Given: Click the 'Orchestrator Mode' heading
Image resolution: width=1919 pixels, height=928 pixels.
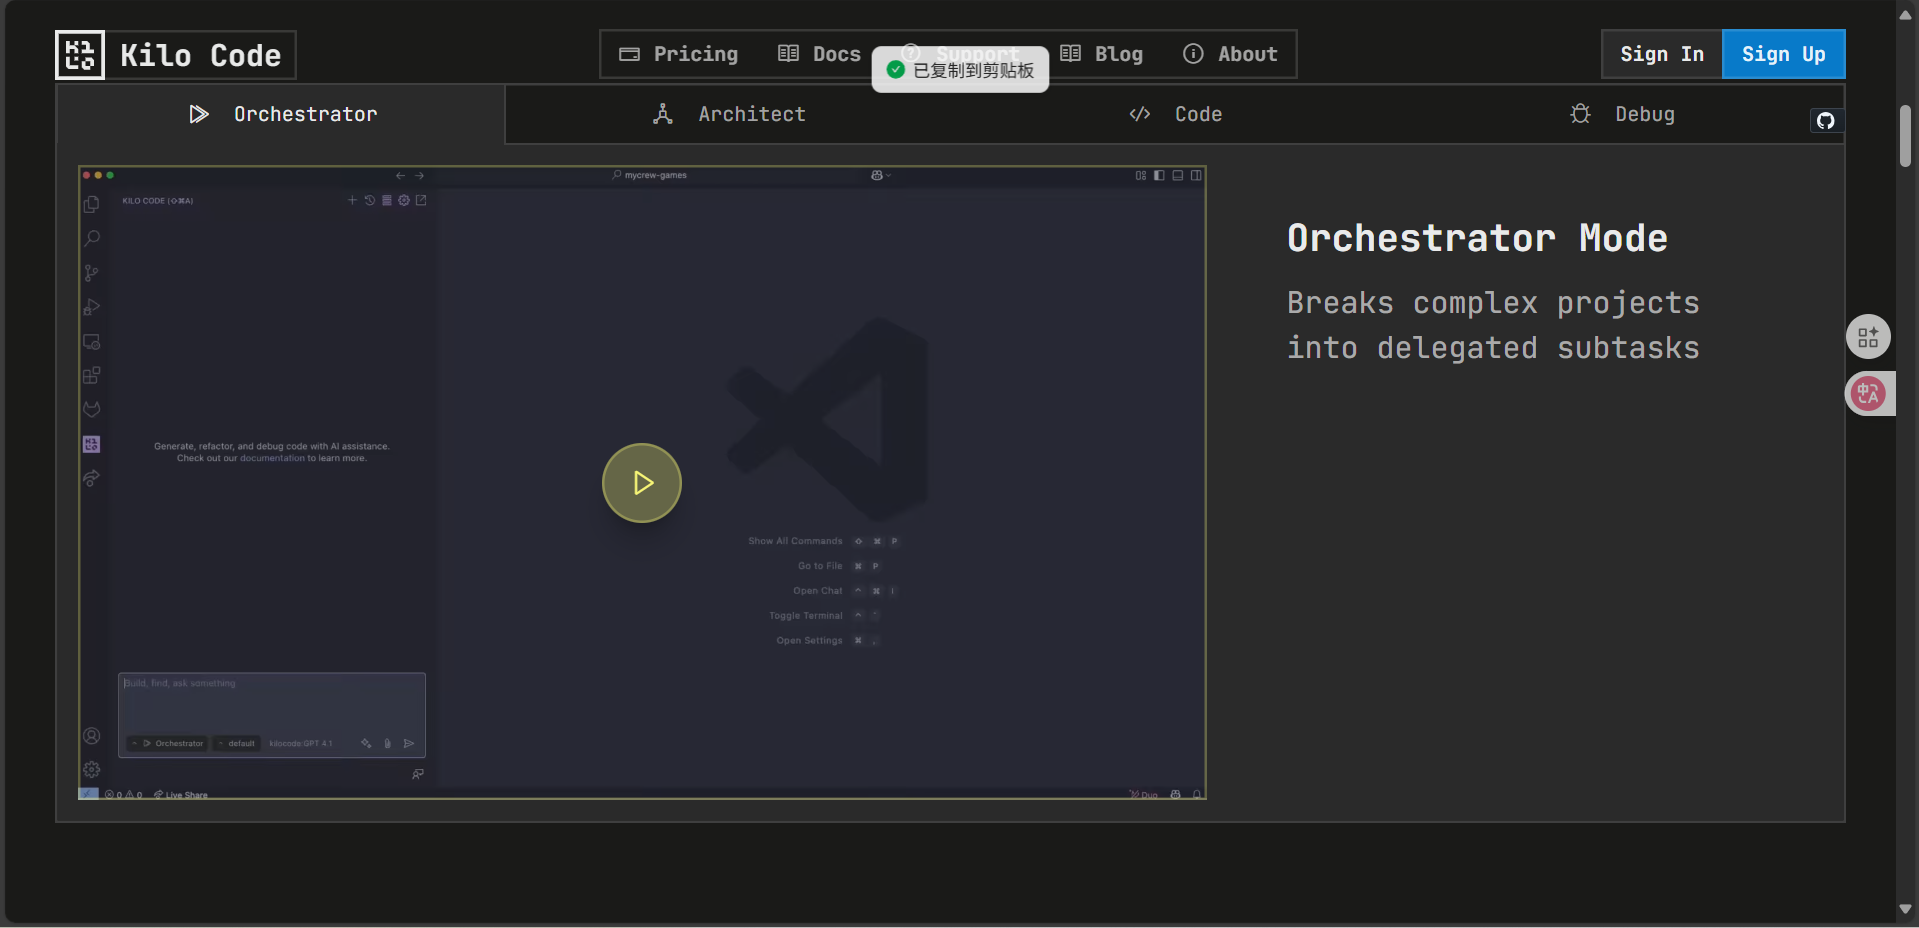Looking at the screenshot, I should point(1477,238).
